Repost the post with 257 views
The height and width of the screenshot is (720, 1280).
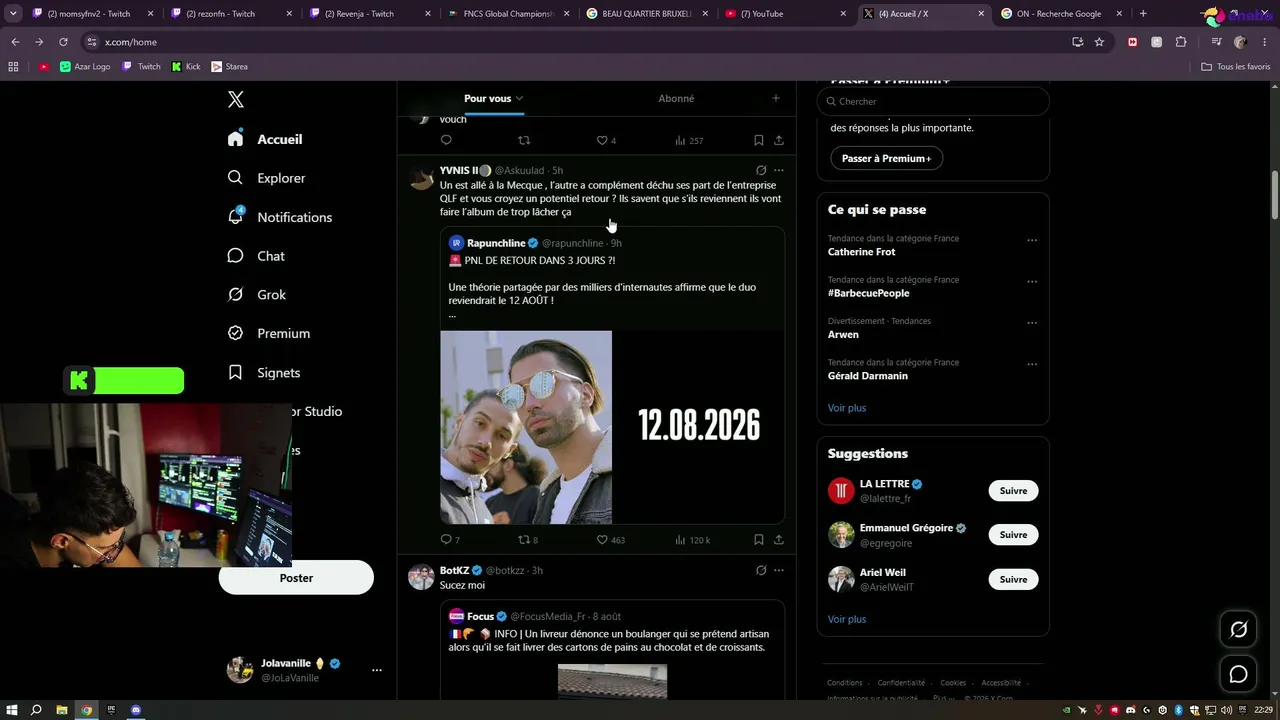523,140
